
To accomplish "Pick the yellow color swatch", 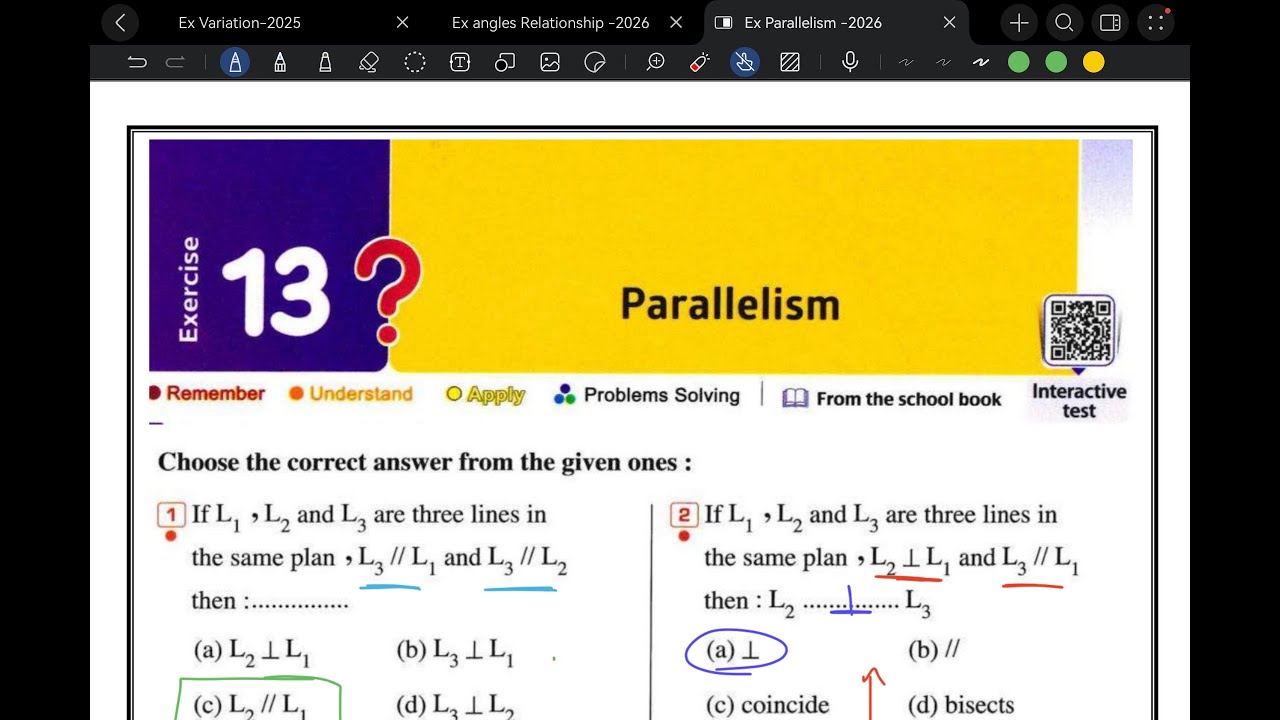I will pos(1094,63).
